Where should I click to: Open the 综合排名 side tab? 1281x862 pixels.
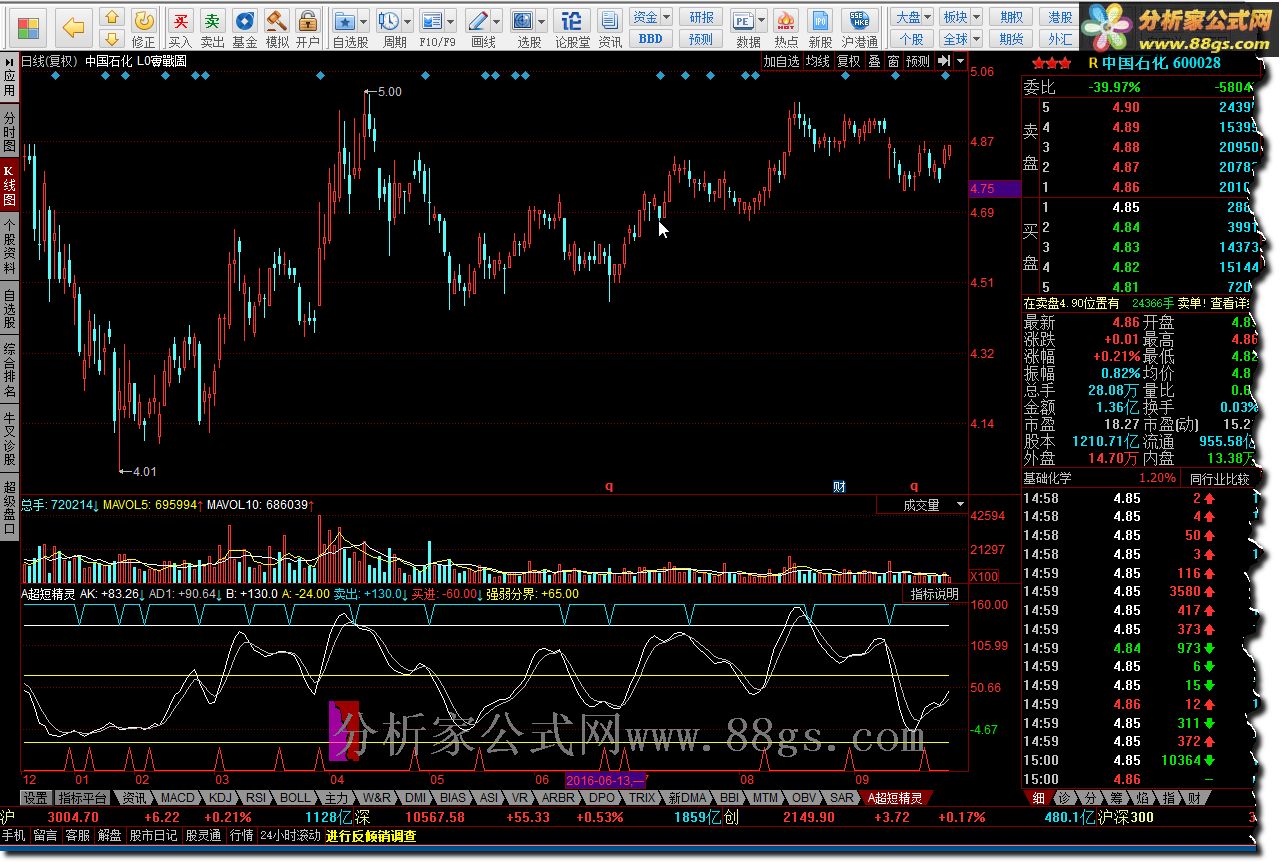9,371
